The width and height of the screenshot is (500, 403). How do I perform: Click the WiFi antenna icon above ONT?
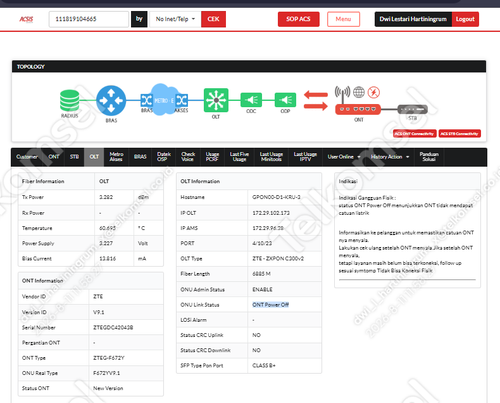coord(342,94)
